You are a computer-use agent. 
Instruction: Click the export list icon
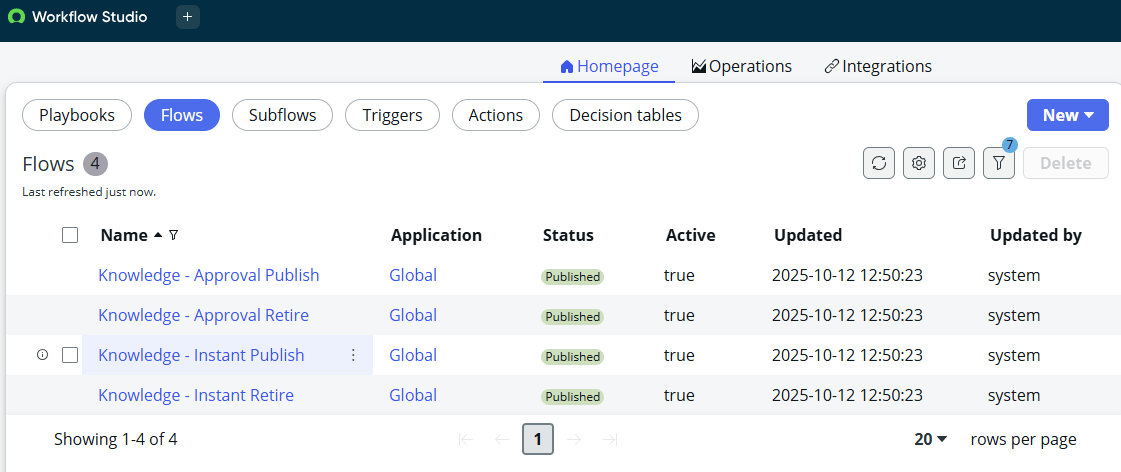(x=959, y=163)
